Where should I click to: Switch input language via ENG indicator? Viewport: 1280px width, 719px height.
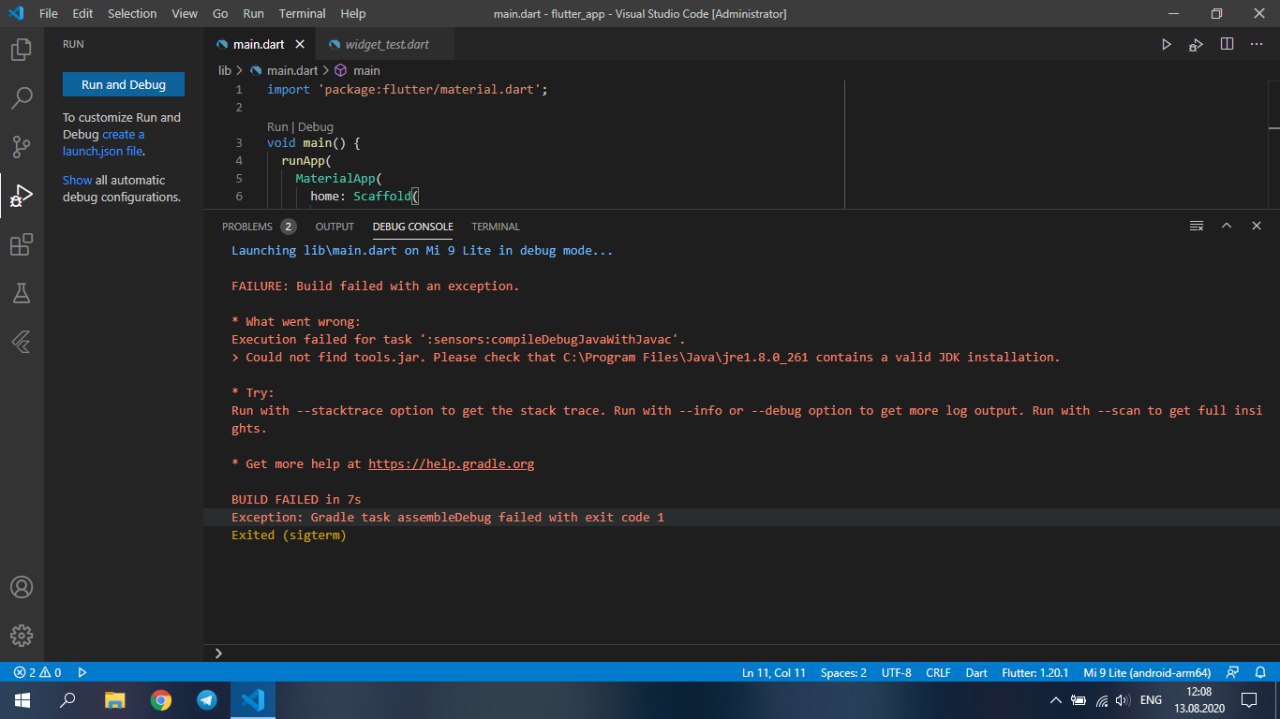click(1151, 700)
